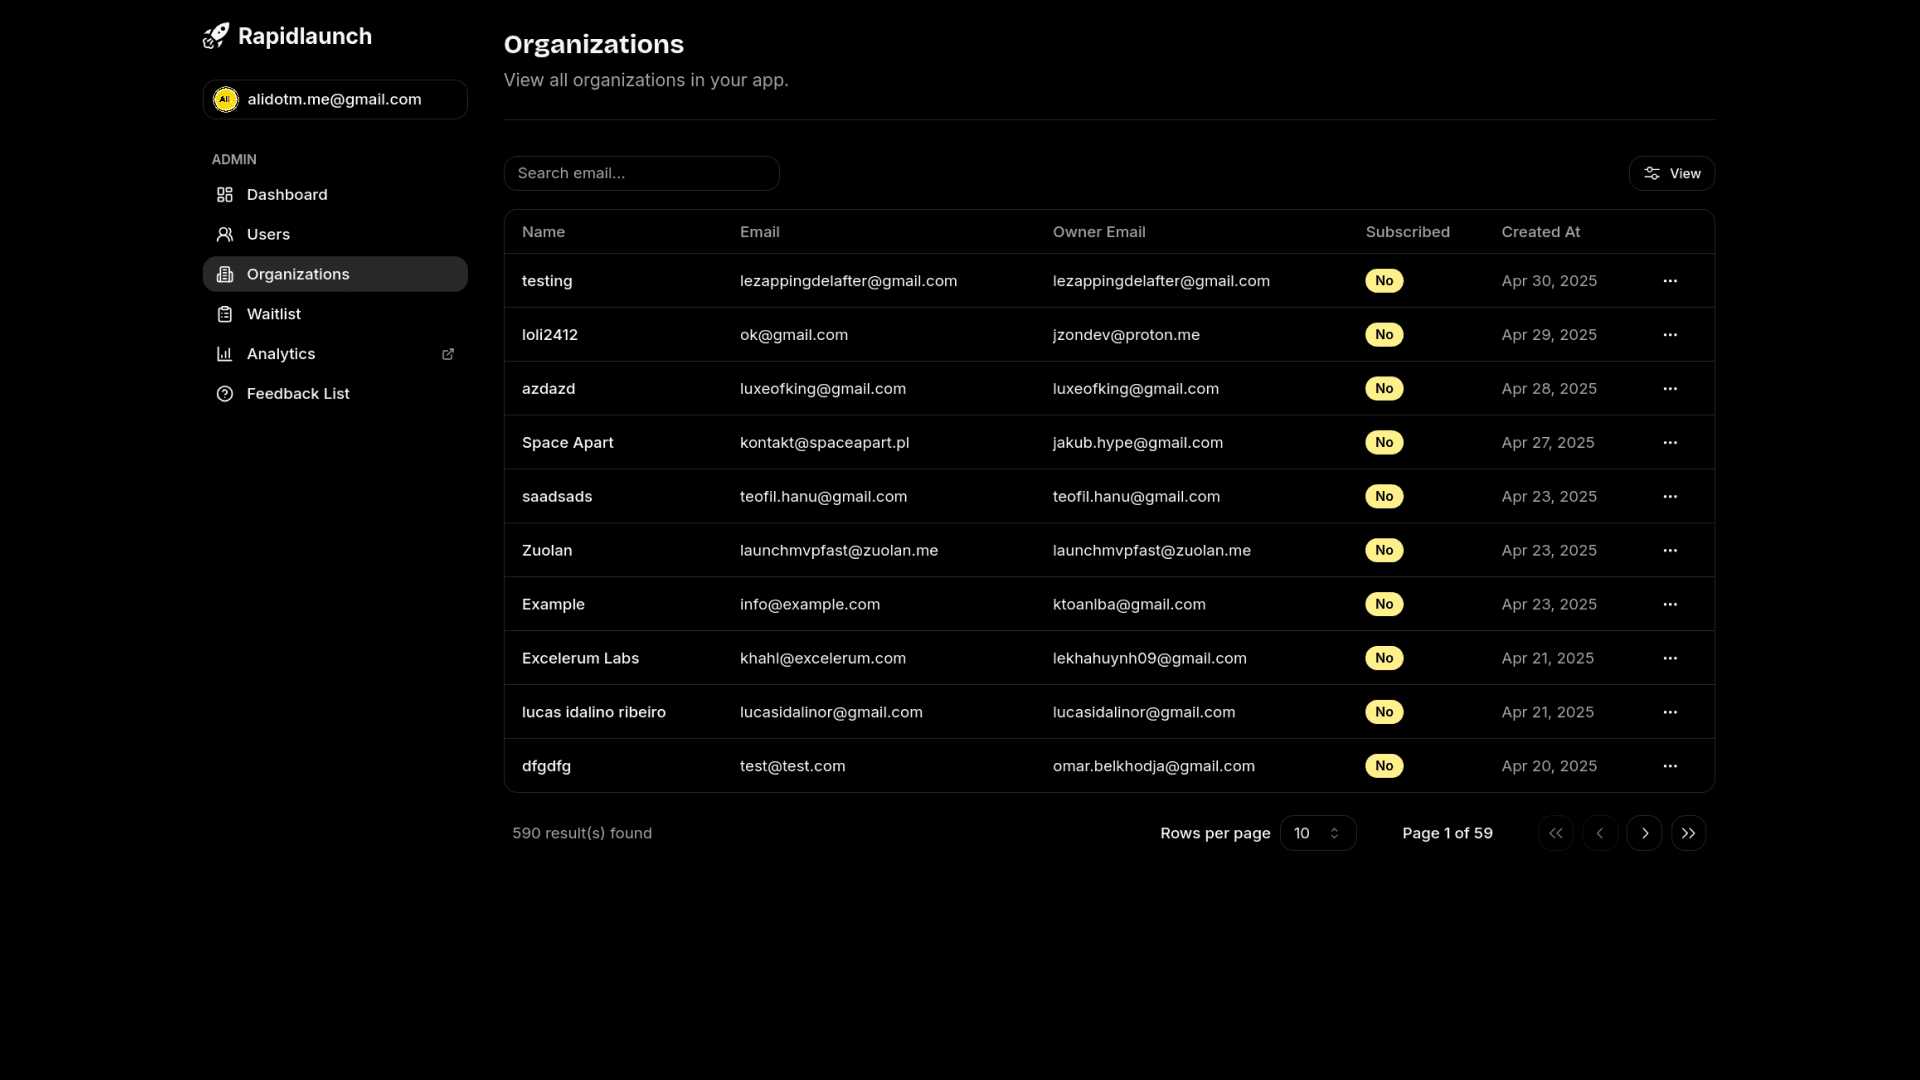Open three-dots menu for Excelerum Labs row
The image size is (1920, 1080).
point(1670,658)
